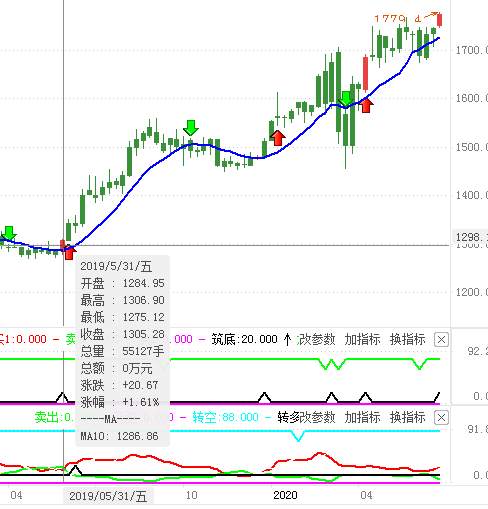Click the tall red candle above the April 2020 buy arrow
This screenshot has width=488, height=509.
366,73
